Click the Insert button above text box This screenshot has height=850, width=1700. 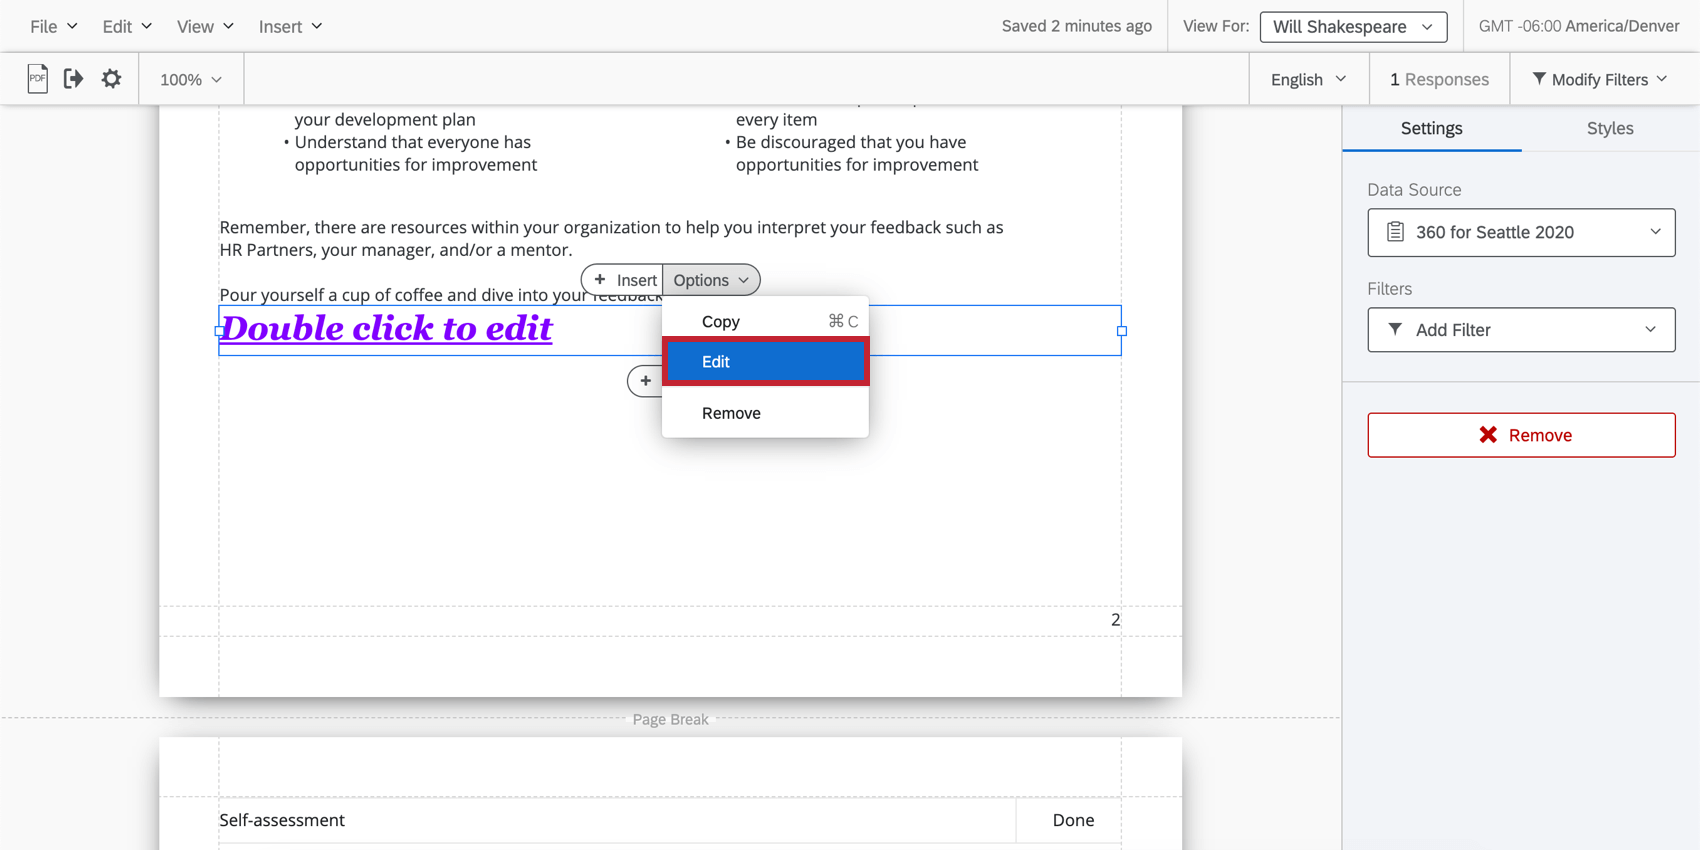(622, 280)
